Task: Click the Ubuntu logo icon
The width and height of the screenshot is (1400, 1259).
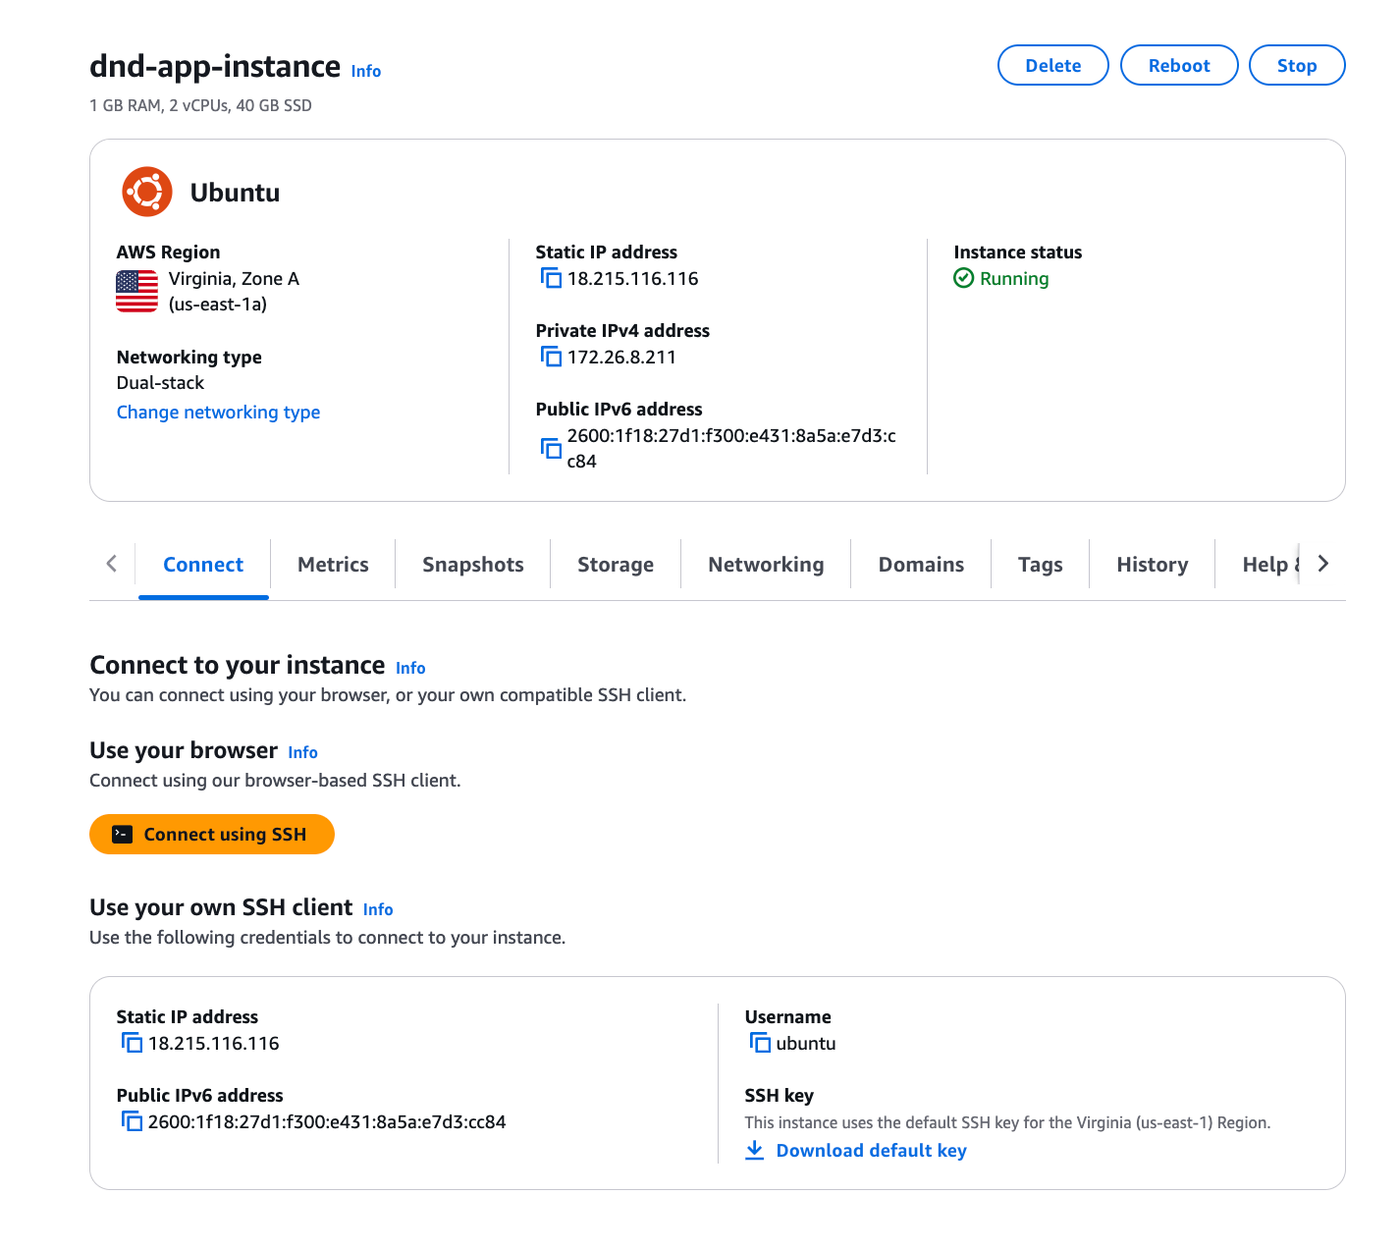Action: 147,192
